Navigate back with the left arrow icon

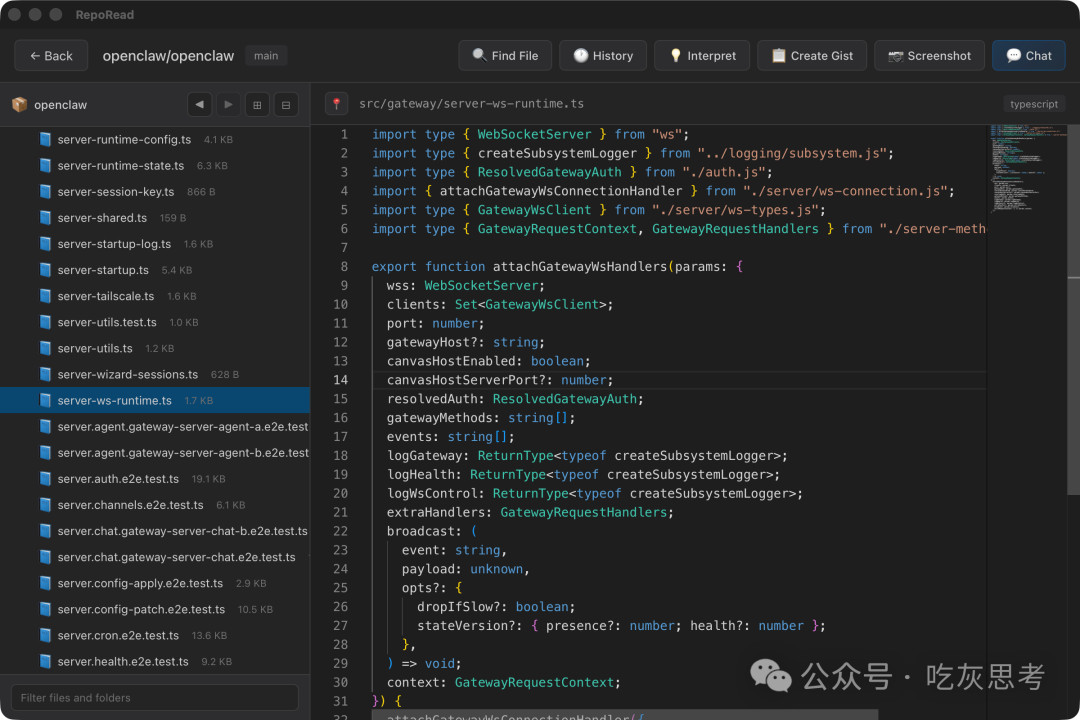click(x=200, y=105)
